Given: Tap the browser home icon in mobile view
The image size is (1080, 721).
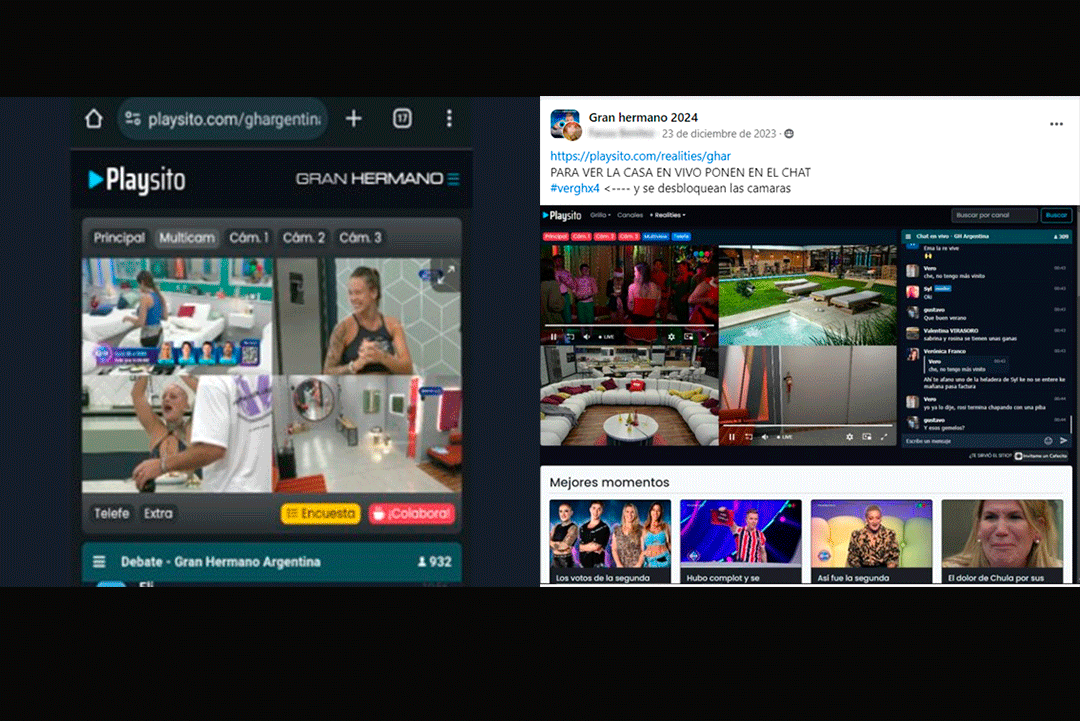Looking at the screenshot, I should point(94,119).
